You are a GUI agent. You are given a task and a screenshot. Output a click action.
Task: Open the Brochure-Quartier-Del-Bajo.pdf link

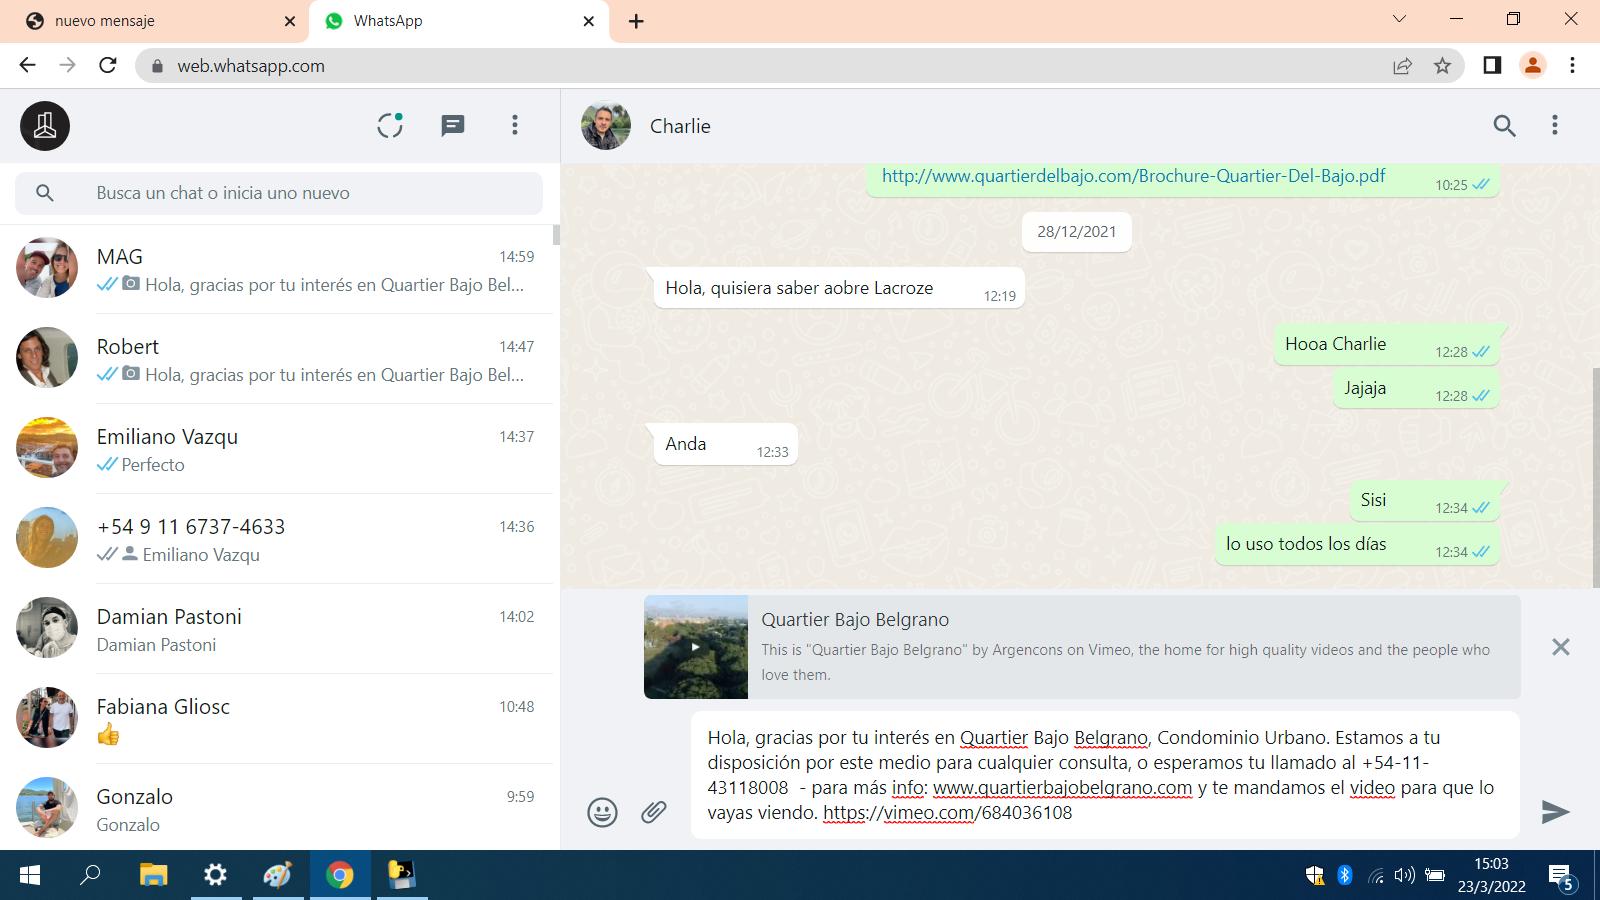pos(1133,176)
